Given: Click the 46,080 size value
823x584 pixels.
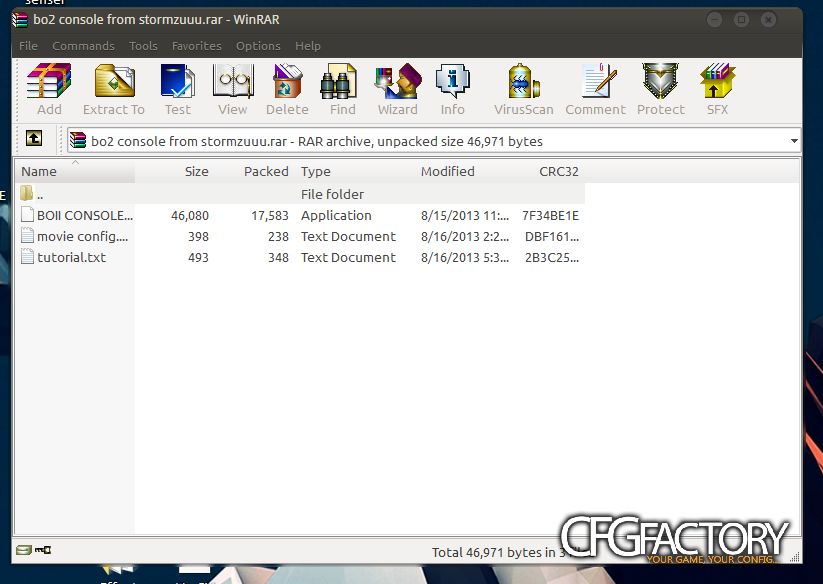Looking at the screenshot, I should coord(189,215).
